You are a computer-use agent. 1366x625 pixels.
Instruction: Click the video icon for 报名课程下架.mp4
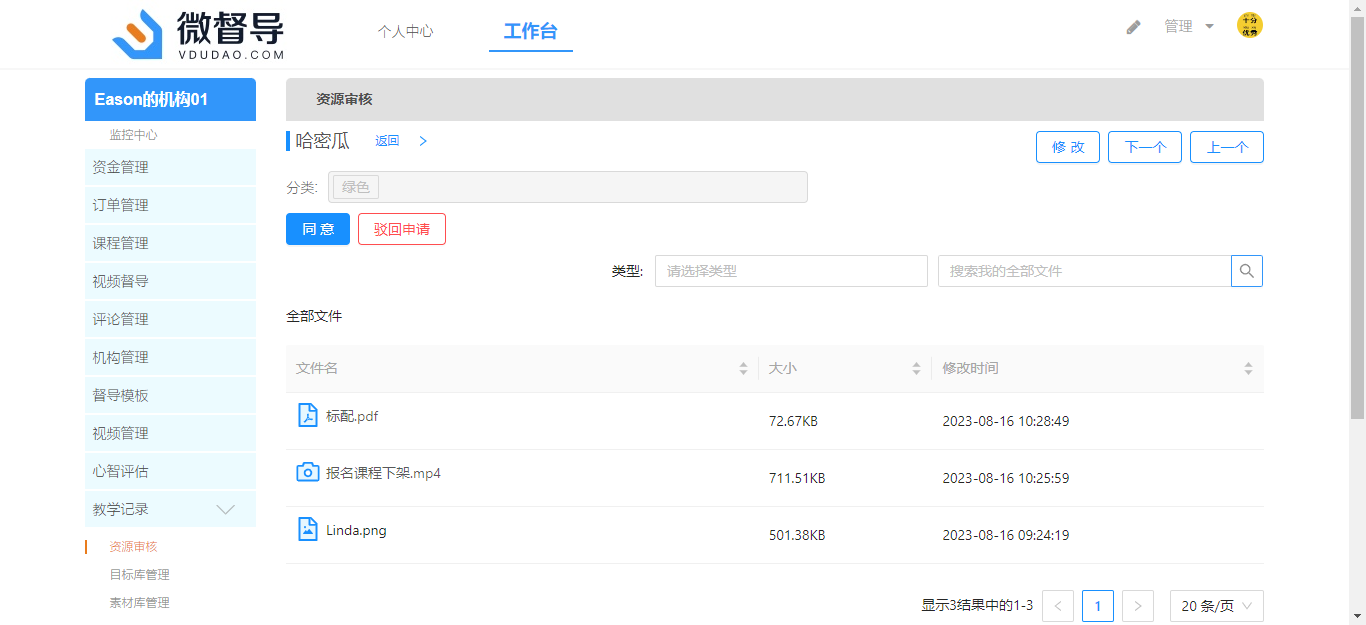(308, 472)
